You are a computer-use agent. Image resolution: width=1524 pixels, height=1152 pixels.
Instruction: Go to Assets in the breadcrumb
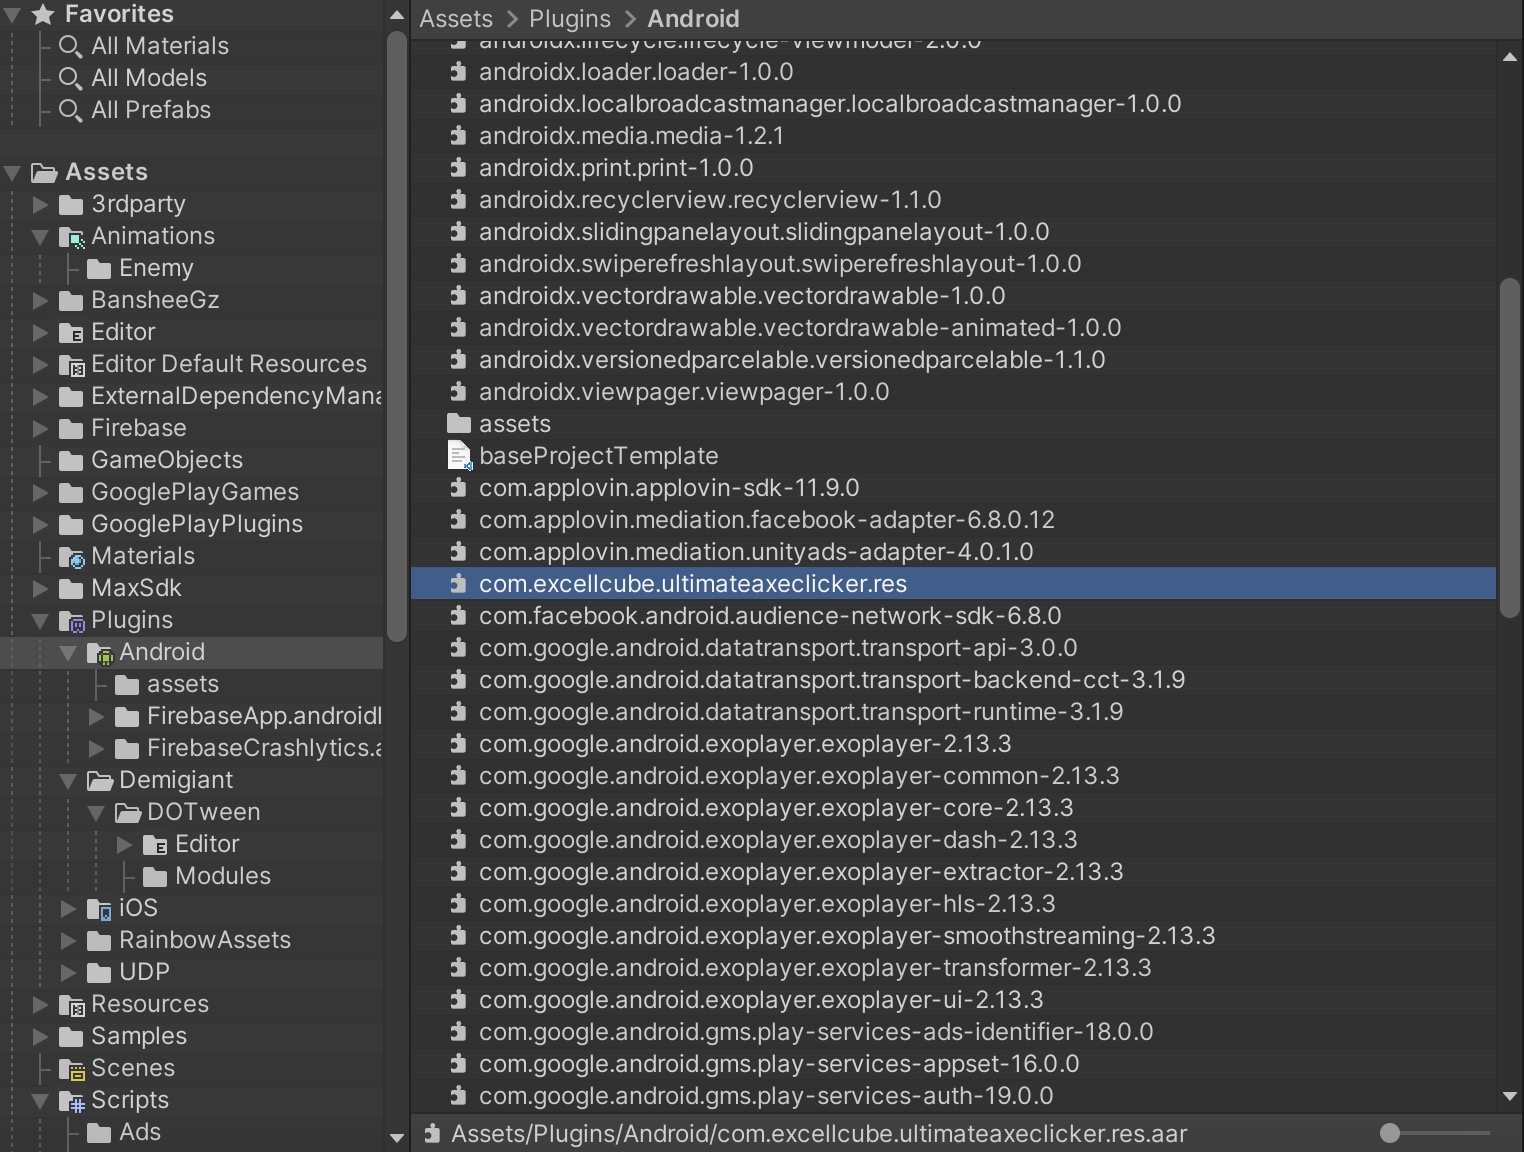[456, 19]
